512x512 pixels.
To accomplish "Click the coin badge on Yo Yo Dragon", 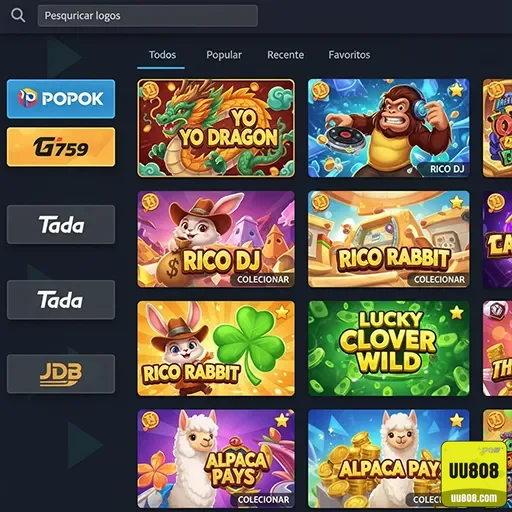I will tap(150, 91).
